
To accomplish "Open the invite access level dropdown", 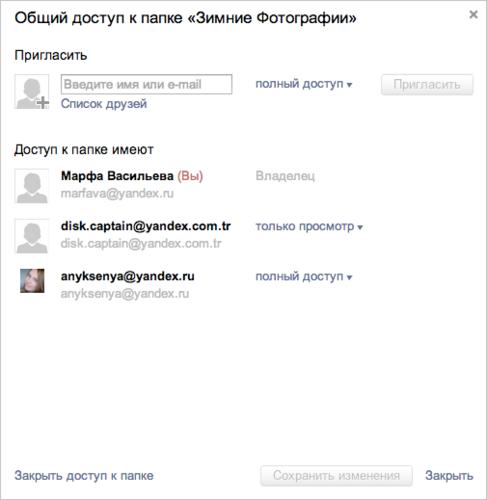I will tap(304, 84).
